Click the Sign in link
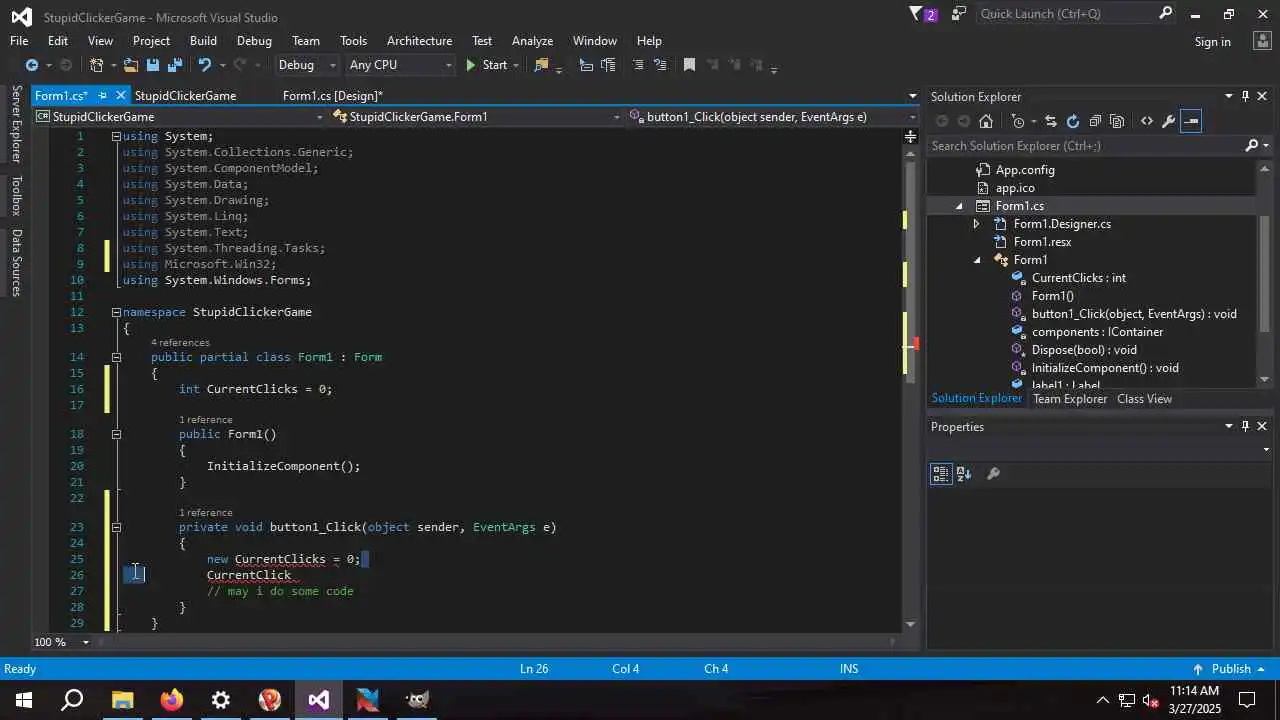 pos(1212,41)
